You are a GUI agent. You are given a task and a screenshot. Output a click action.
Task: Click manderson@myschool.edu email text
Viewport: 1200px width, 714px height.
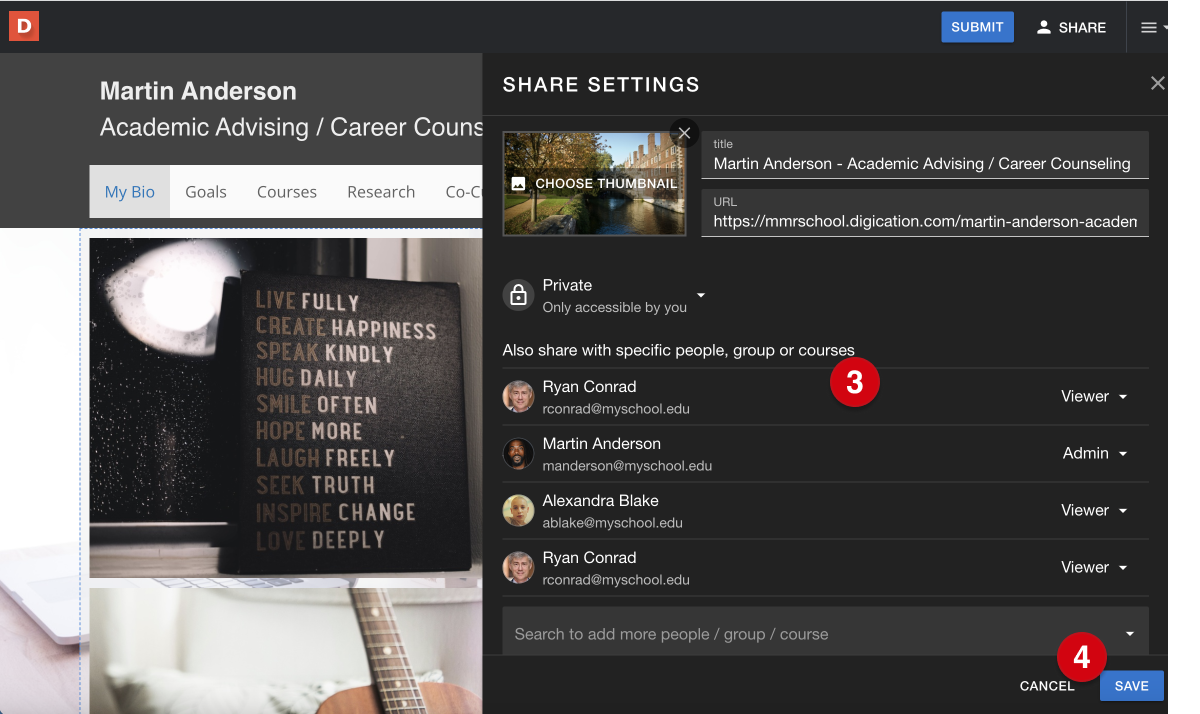[627, 466]
